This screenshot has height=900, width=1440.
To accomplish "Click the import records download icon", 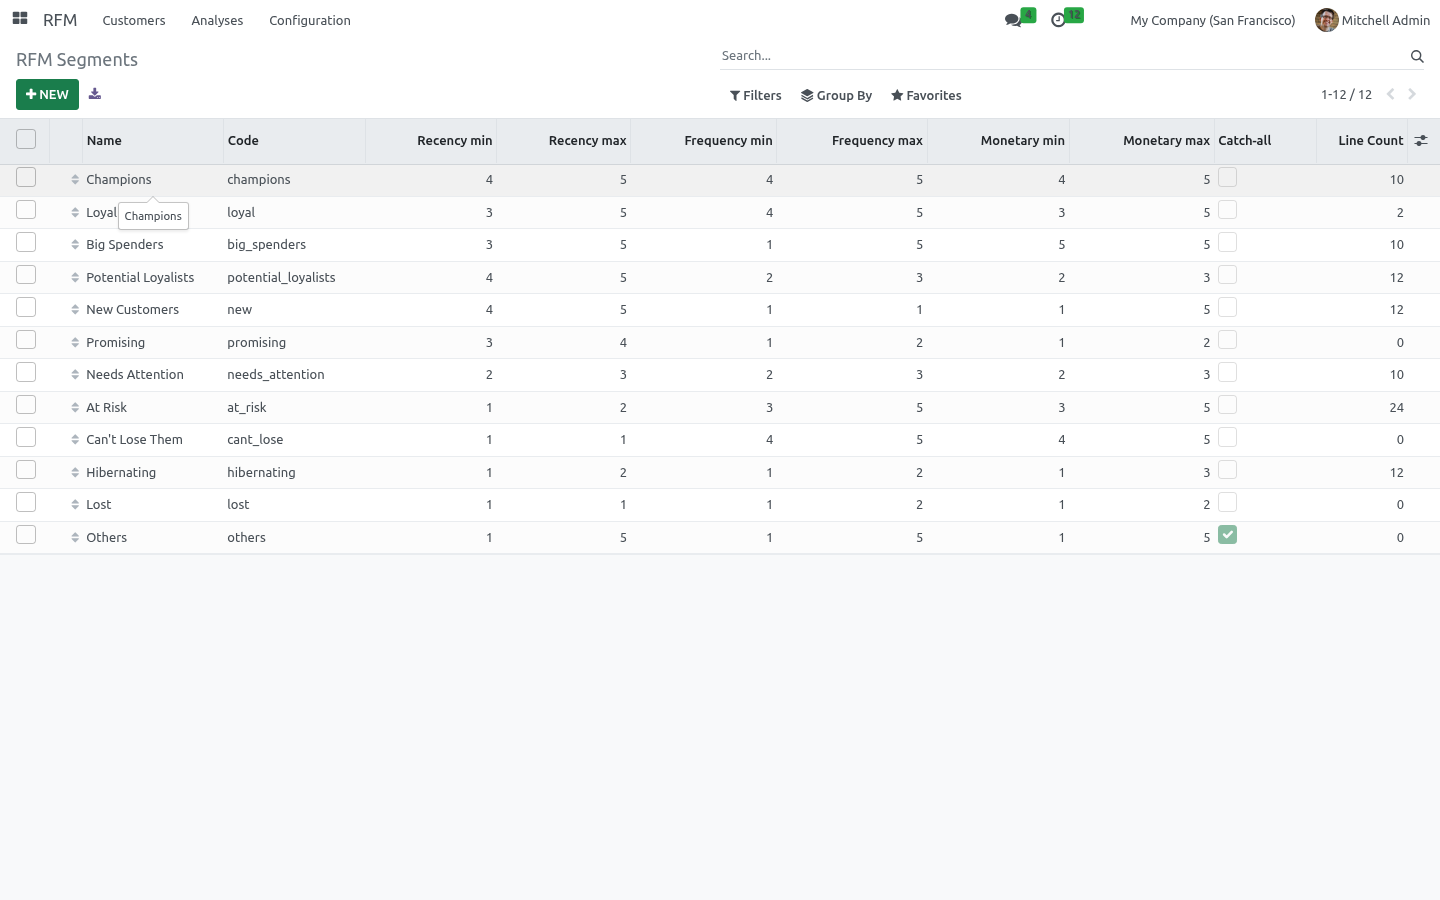I will point(95,94).
